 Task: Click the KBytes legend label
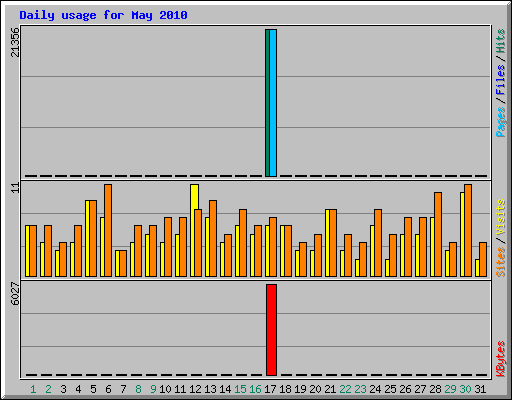click(x=500, y=359)
